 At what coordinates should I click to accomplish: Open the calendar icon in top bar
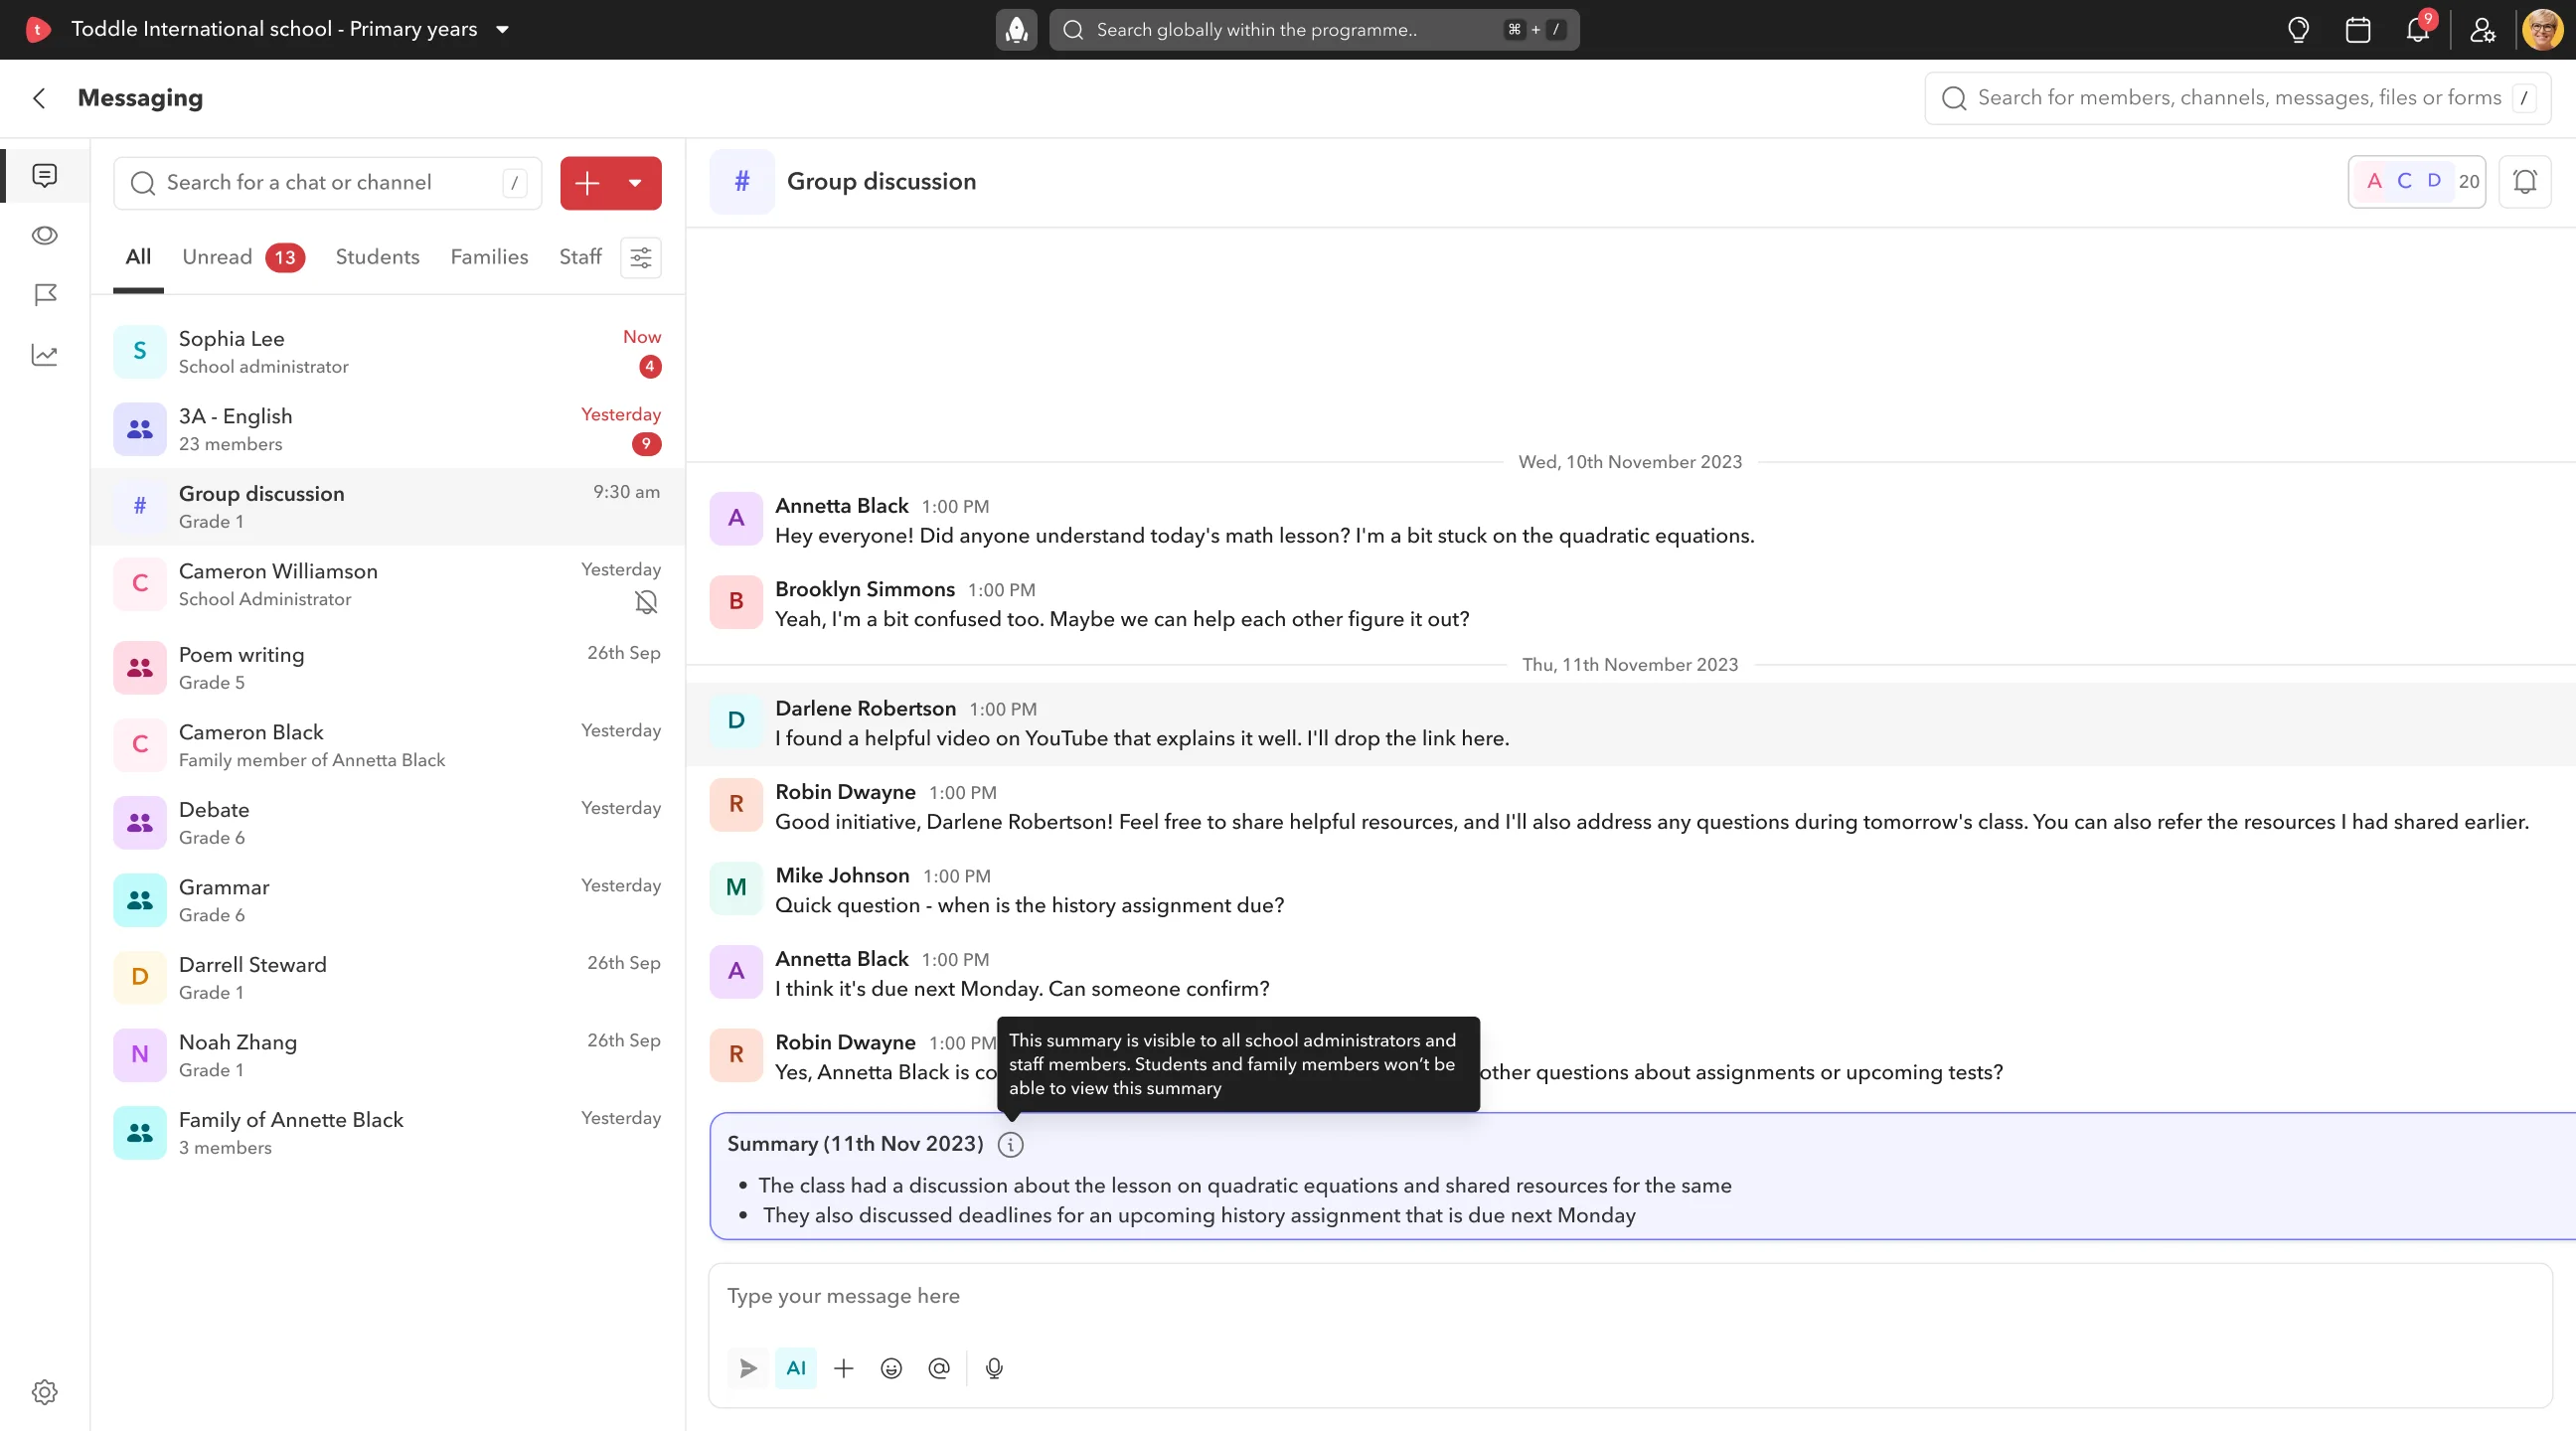[2357, 30]
